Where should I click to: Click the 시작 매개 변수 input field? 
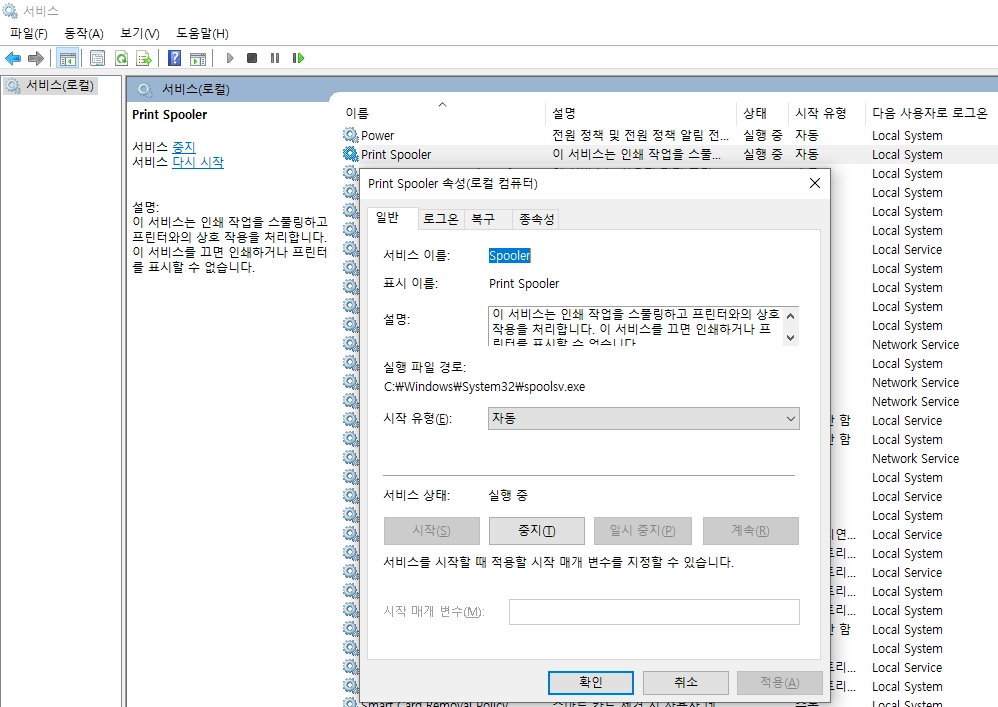pyautogui.click(x=654, y=612)
